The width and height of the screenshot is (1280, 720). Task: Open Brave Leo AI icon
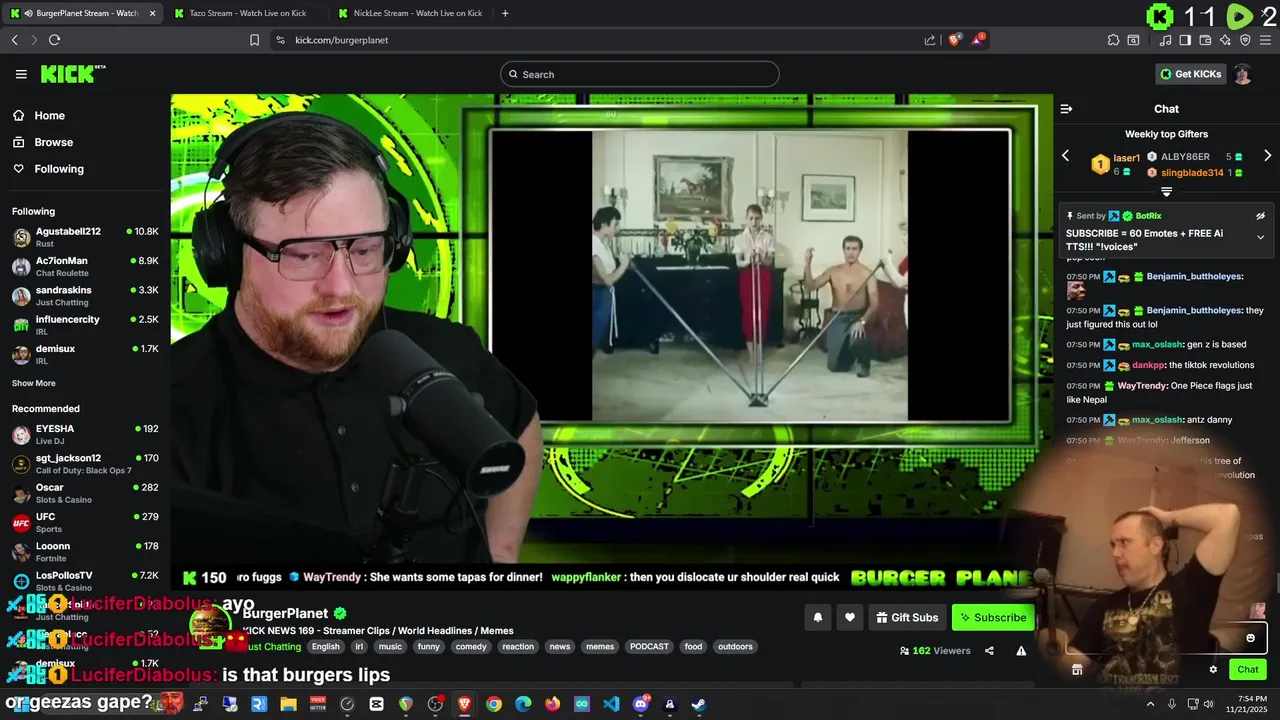tap(1226, 40)
